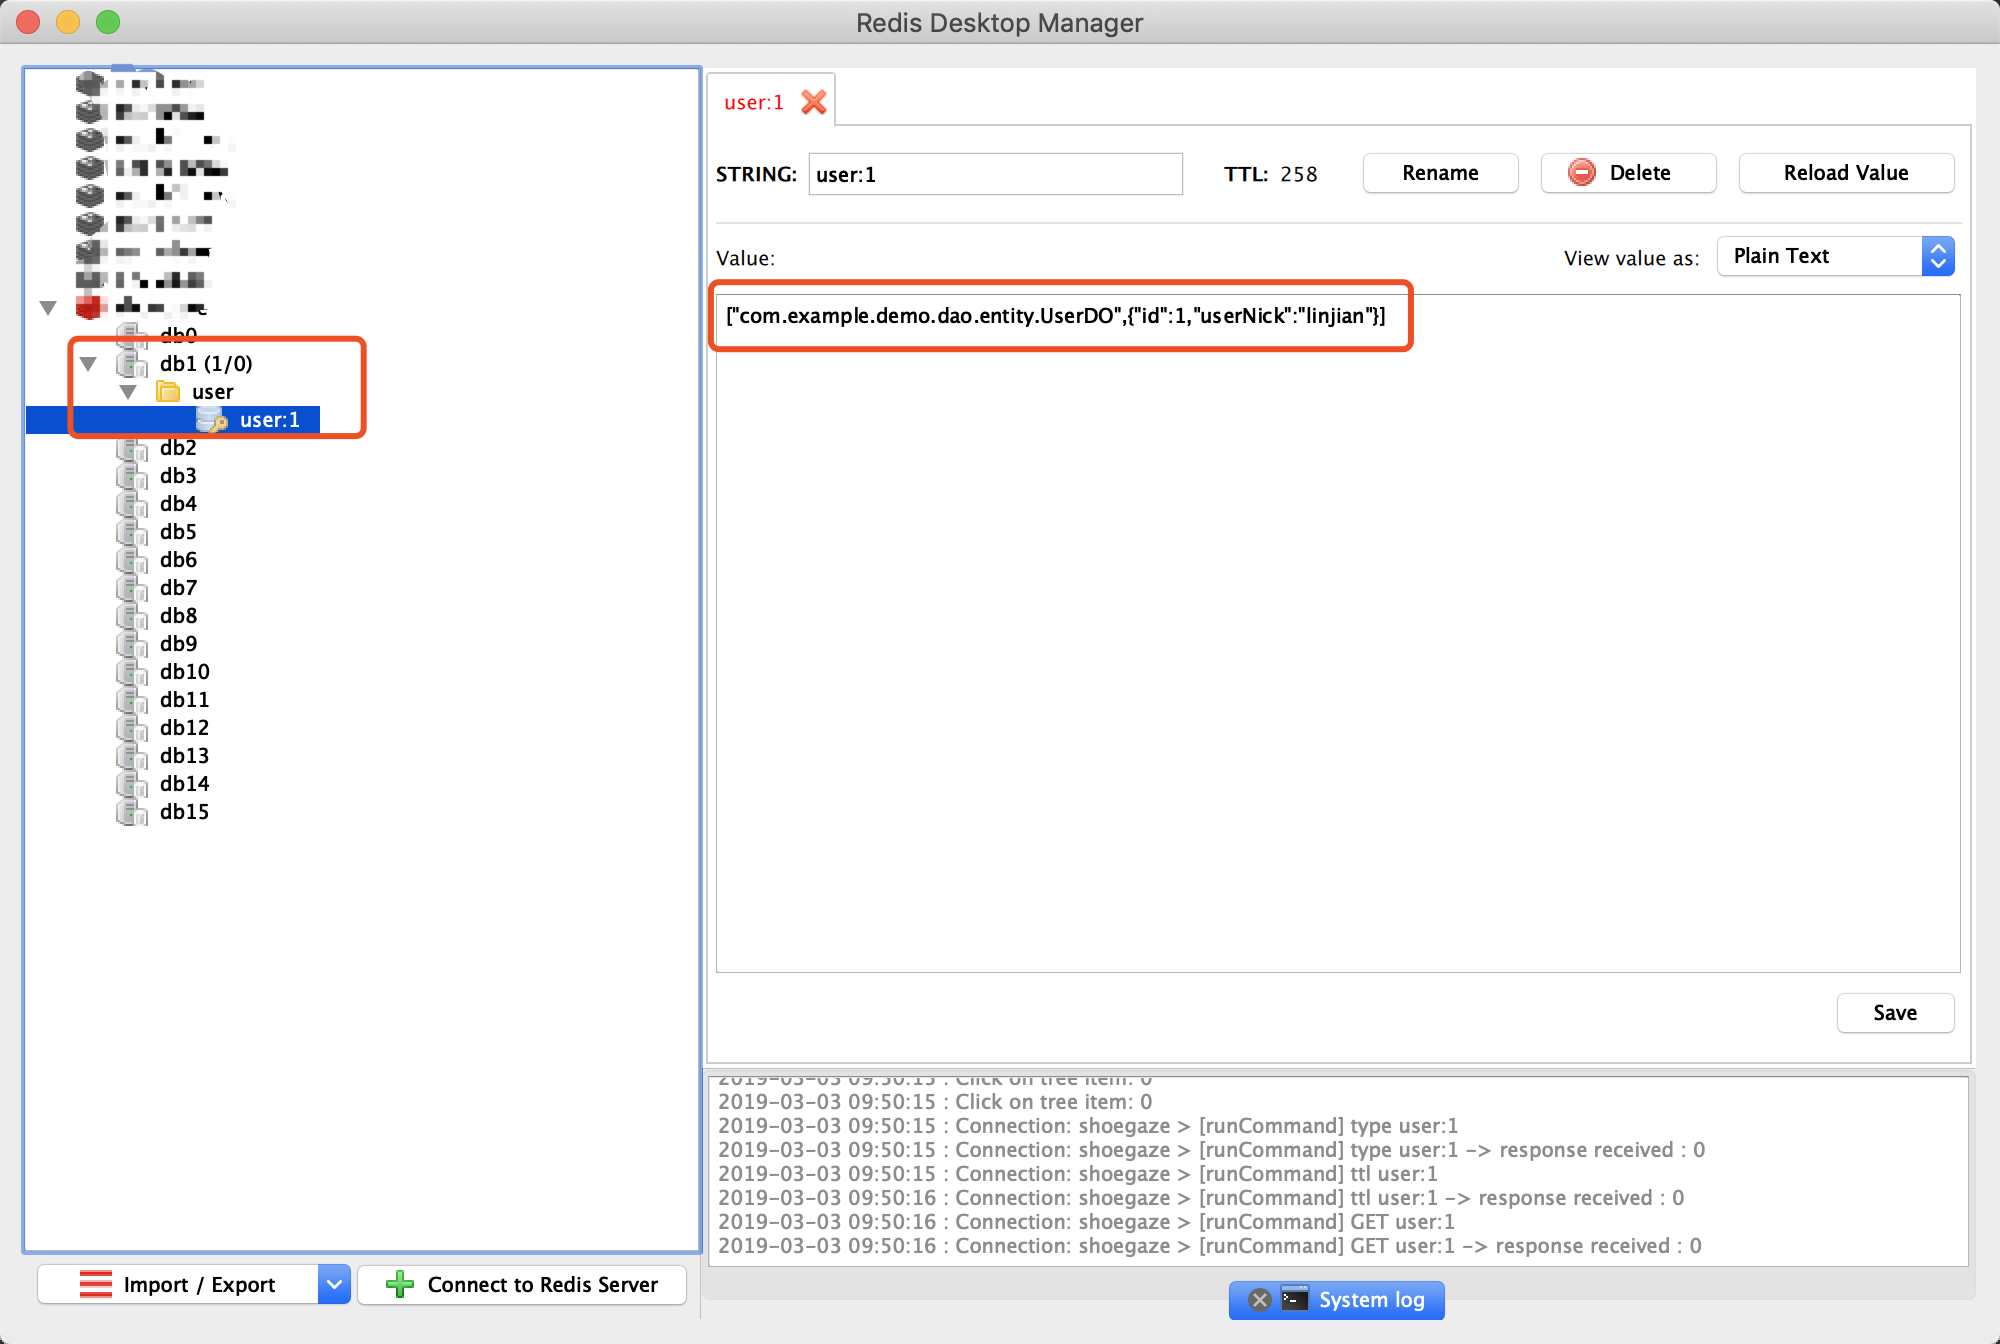Click the Save button
Image resolution: width=2000 pixels, height=1344 pixels.
[1895, 1013]
